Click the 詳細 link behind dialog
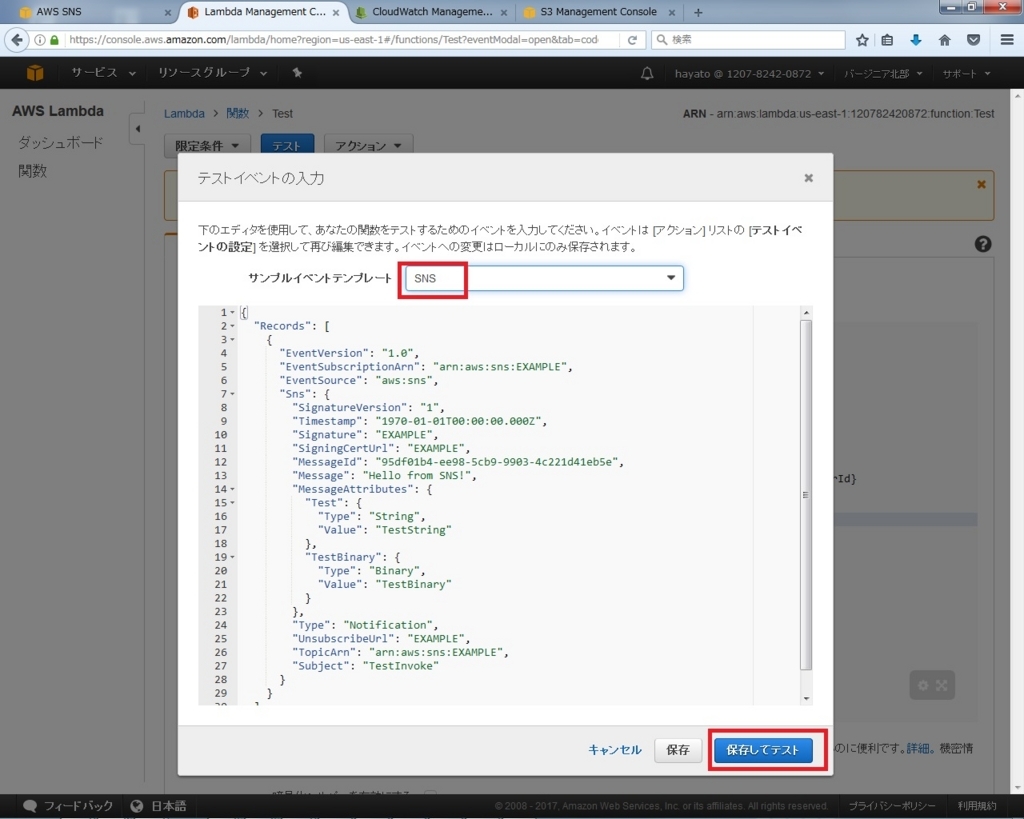 coord(917,748)
